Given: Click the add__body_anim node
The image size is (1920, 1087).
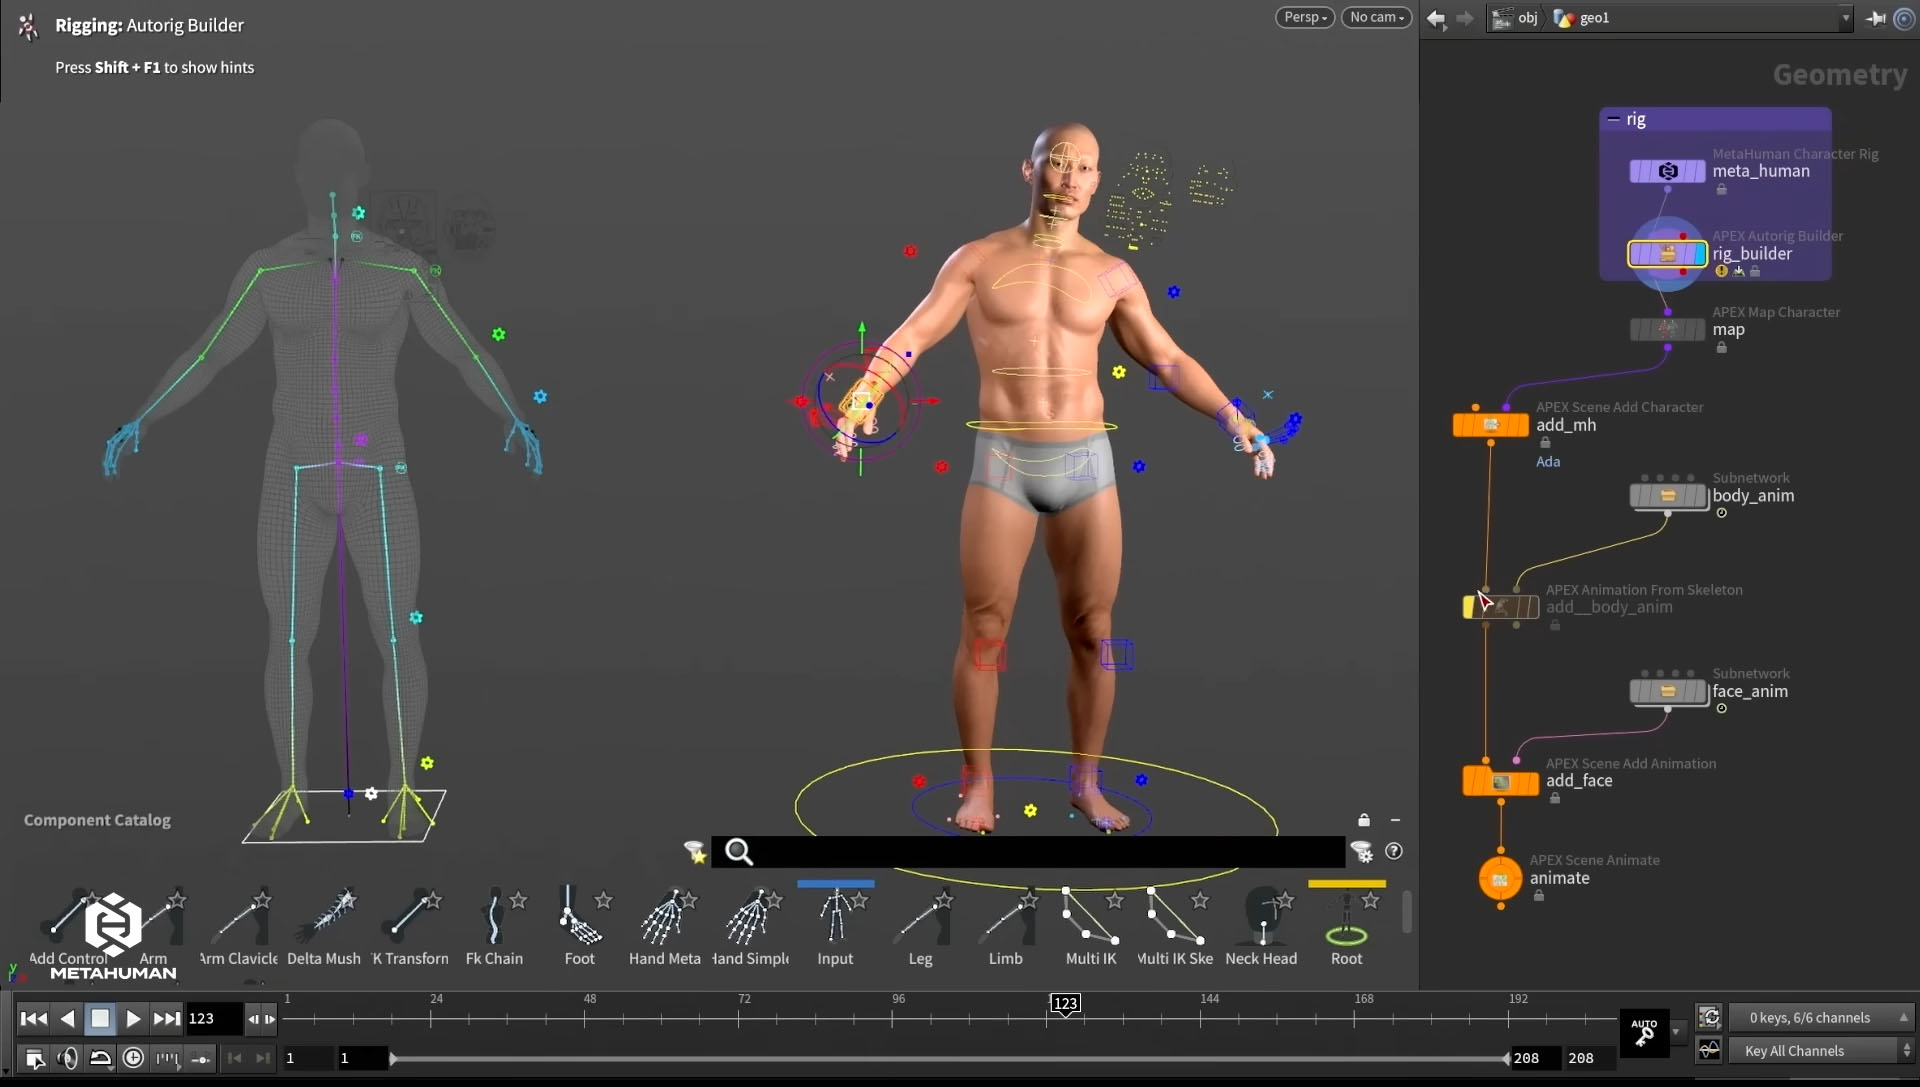Looking at the screenshot, I should pyautogui.click(x=1500, y=606).
